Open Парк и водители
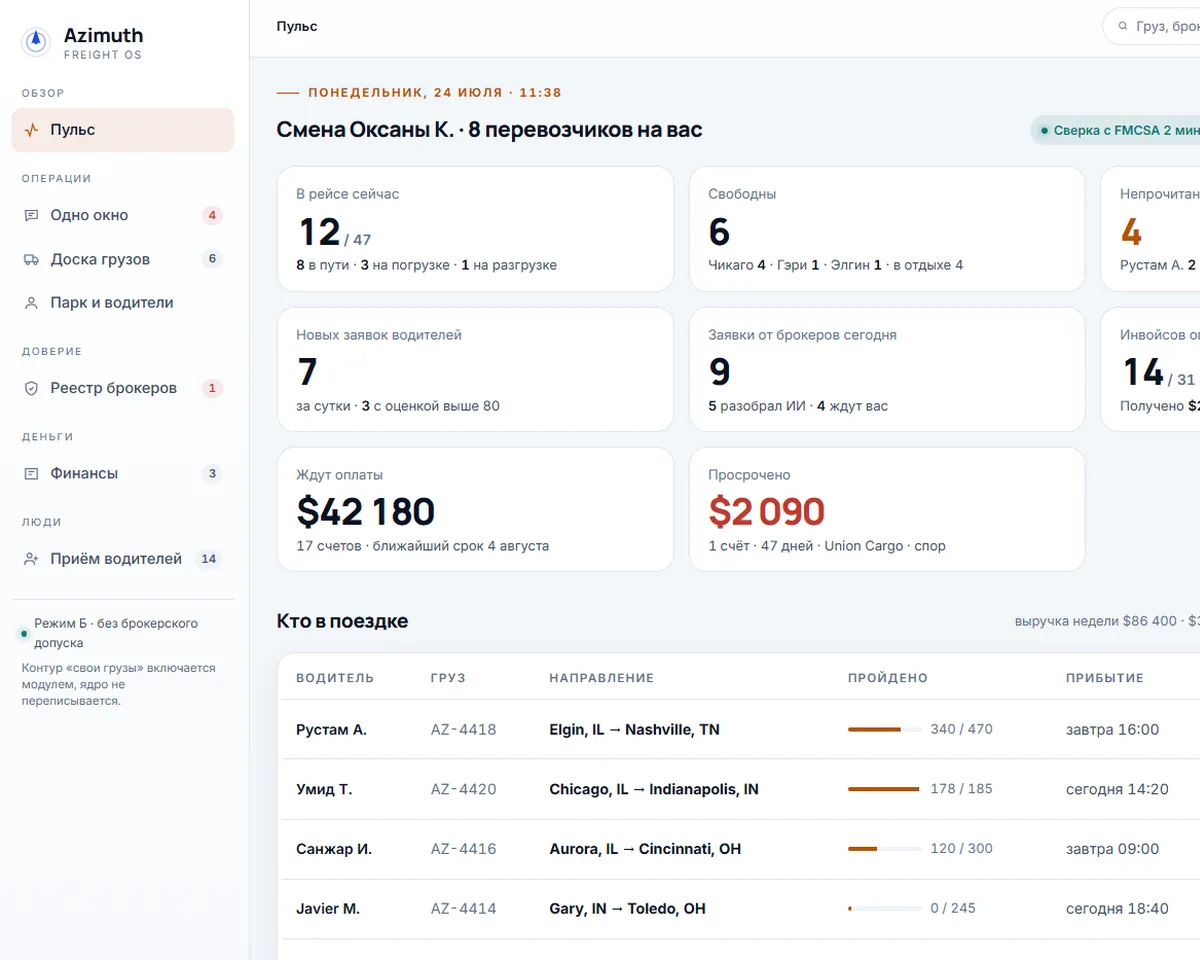This screenshot has height=960, width=1200. click(x=123, y=302)
